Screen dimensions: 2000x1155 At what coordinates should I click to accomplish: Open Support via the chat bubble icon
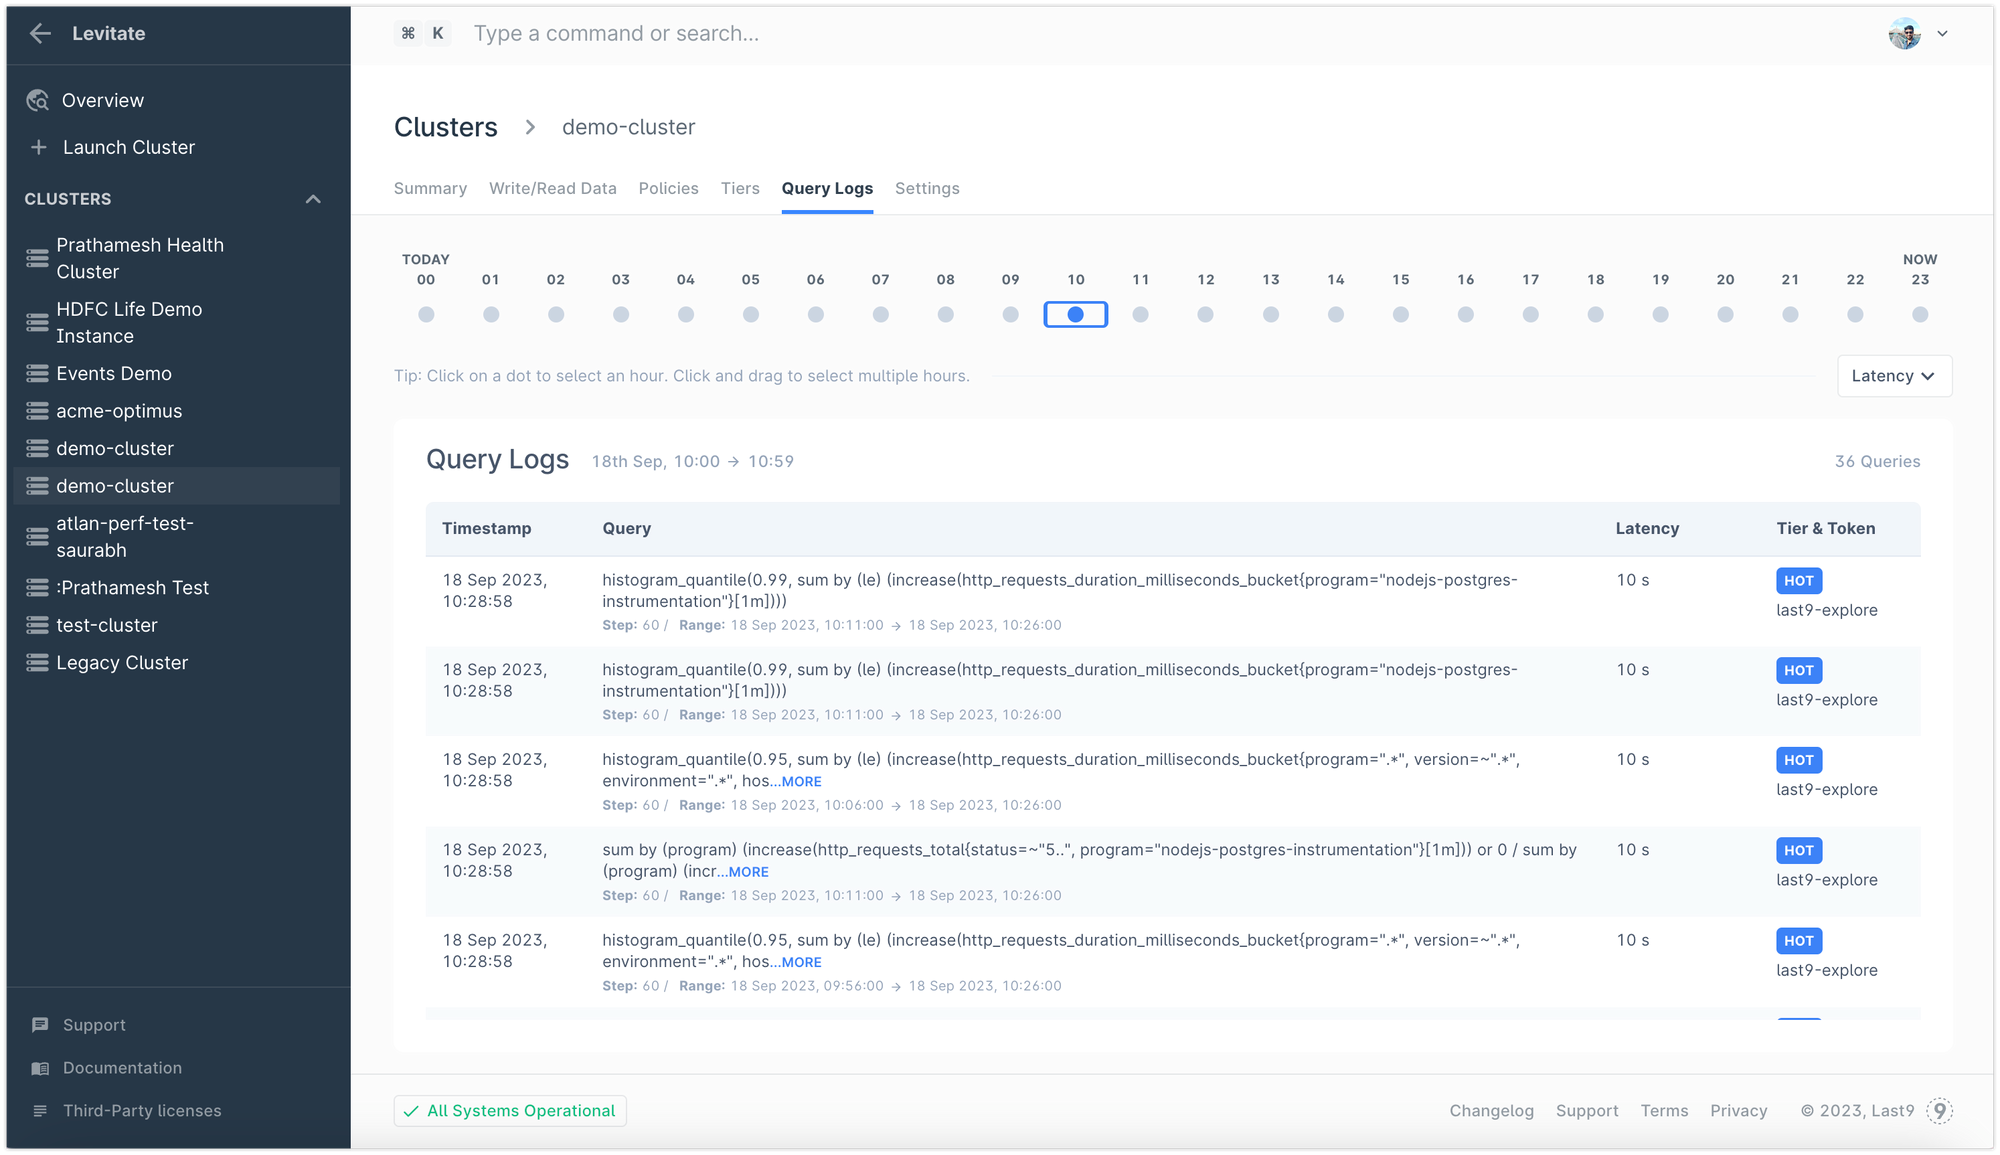coord(40,1024)
